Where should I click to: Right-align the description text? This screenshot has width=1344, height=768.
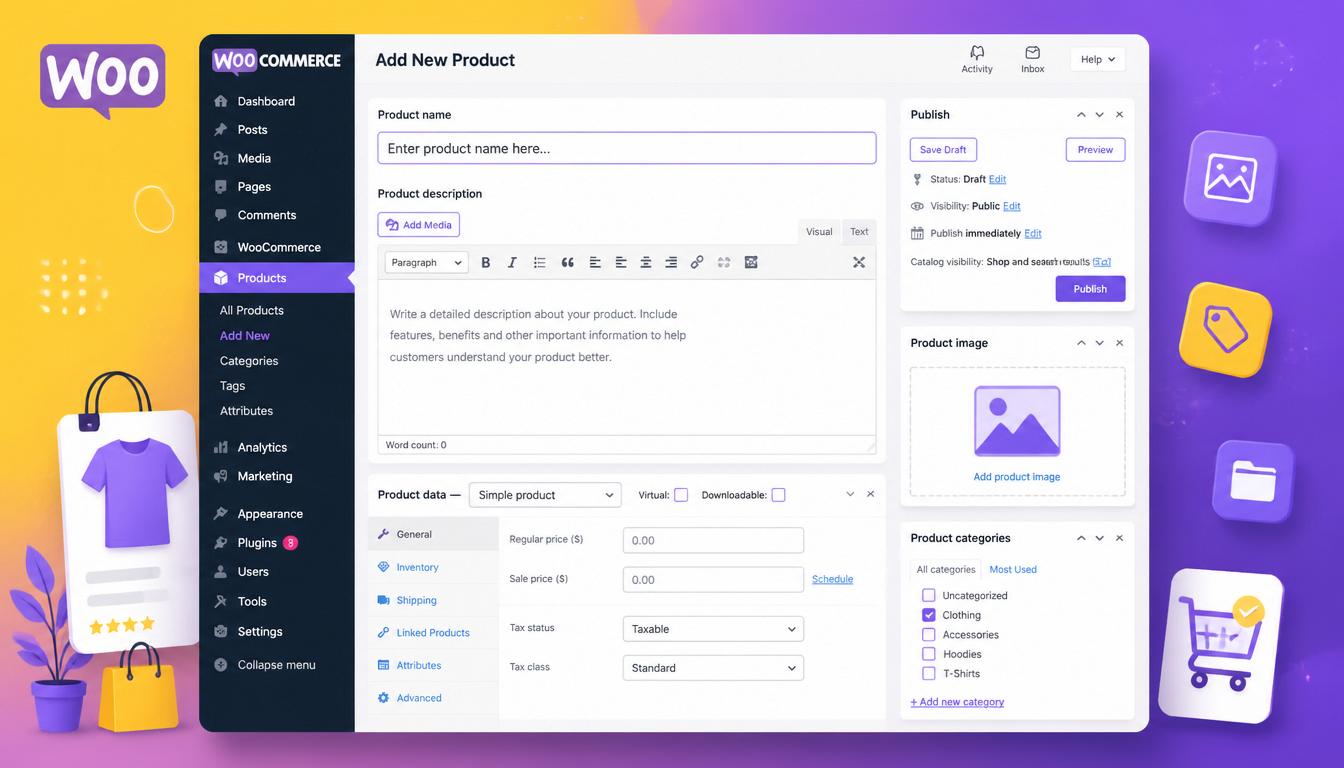[671, 262]
